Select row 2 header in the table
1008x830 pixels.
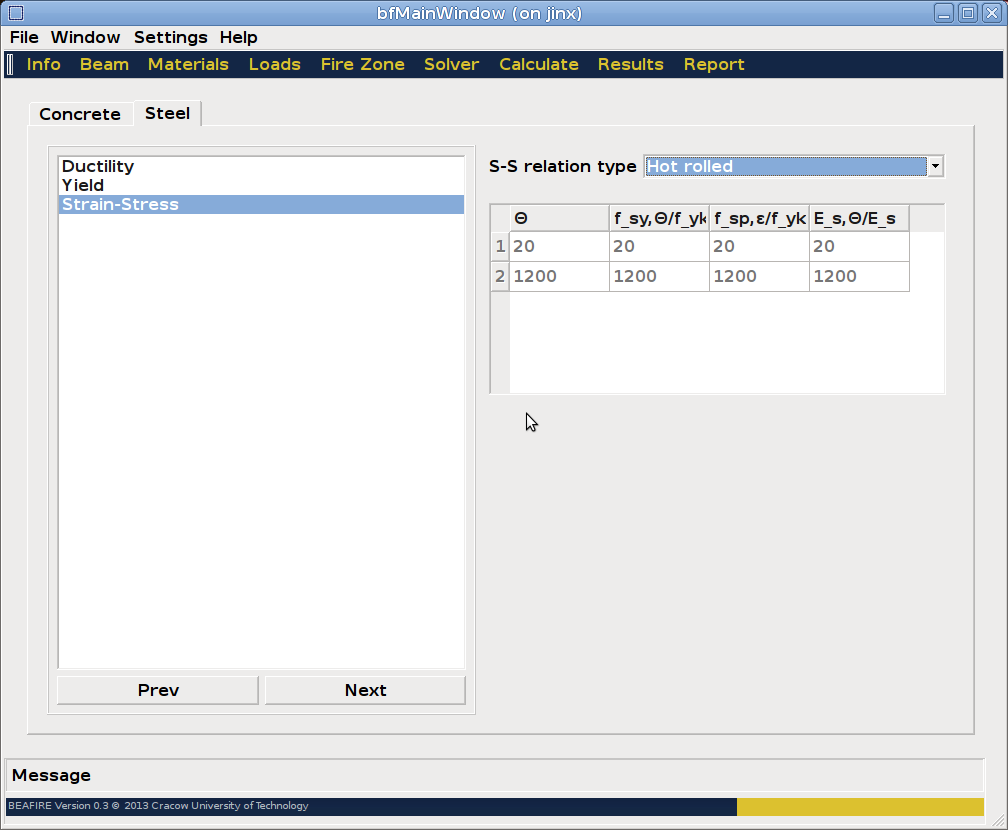pyautogui.click(x=500, y=277)
